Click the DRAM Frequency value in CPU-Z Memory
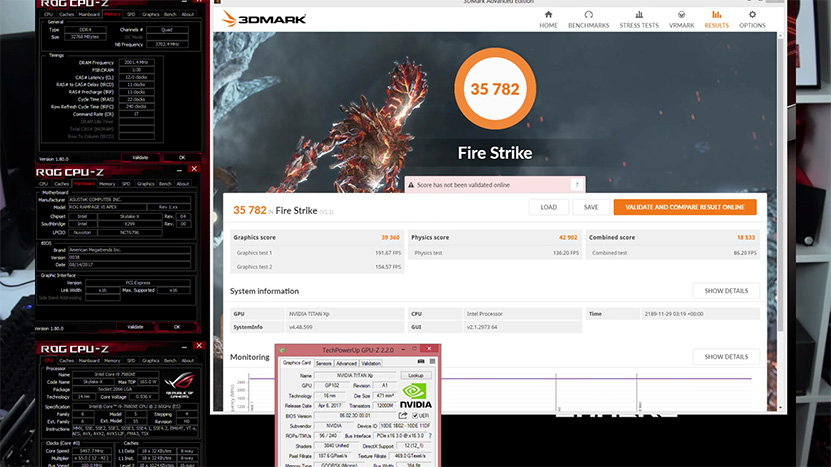 pos(136,63)
